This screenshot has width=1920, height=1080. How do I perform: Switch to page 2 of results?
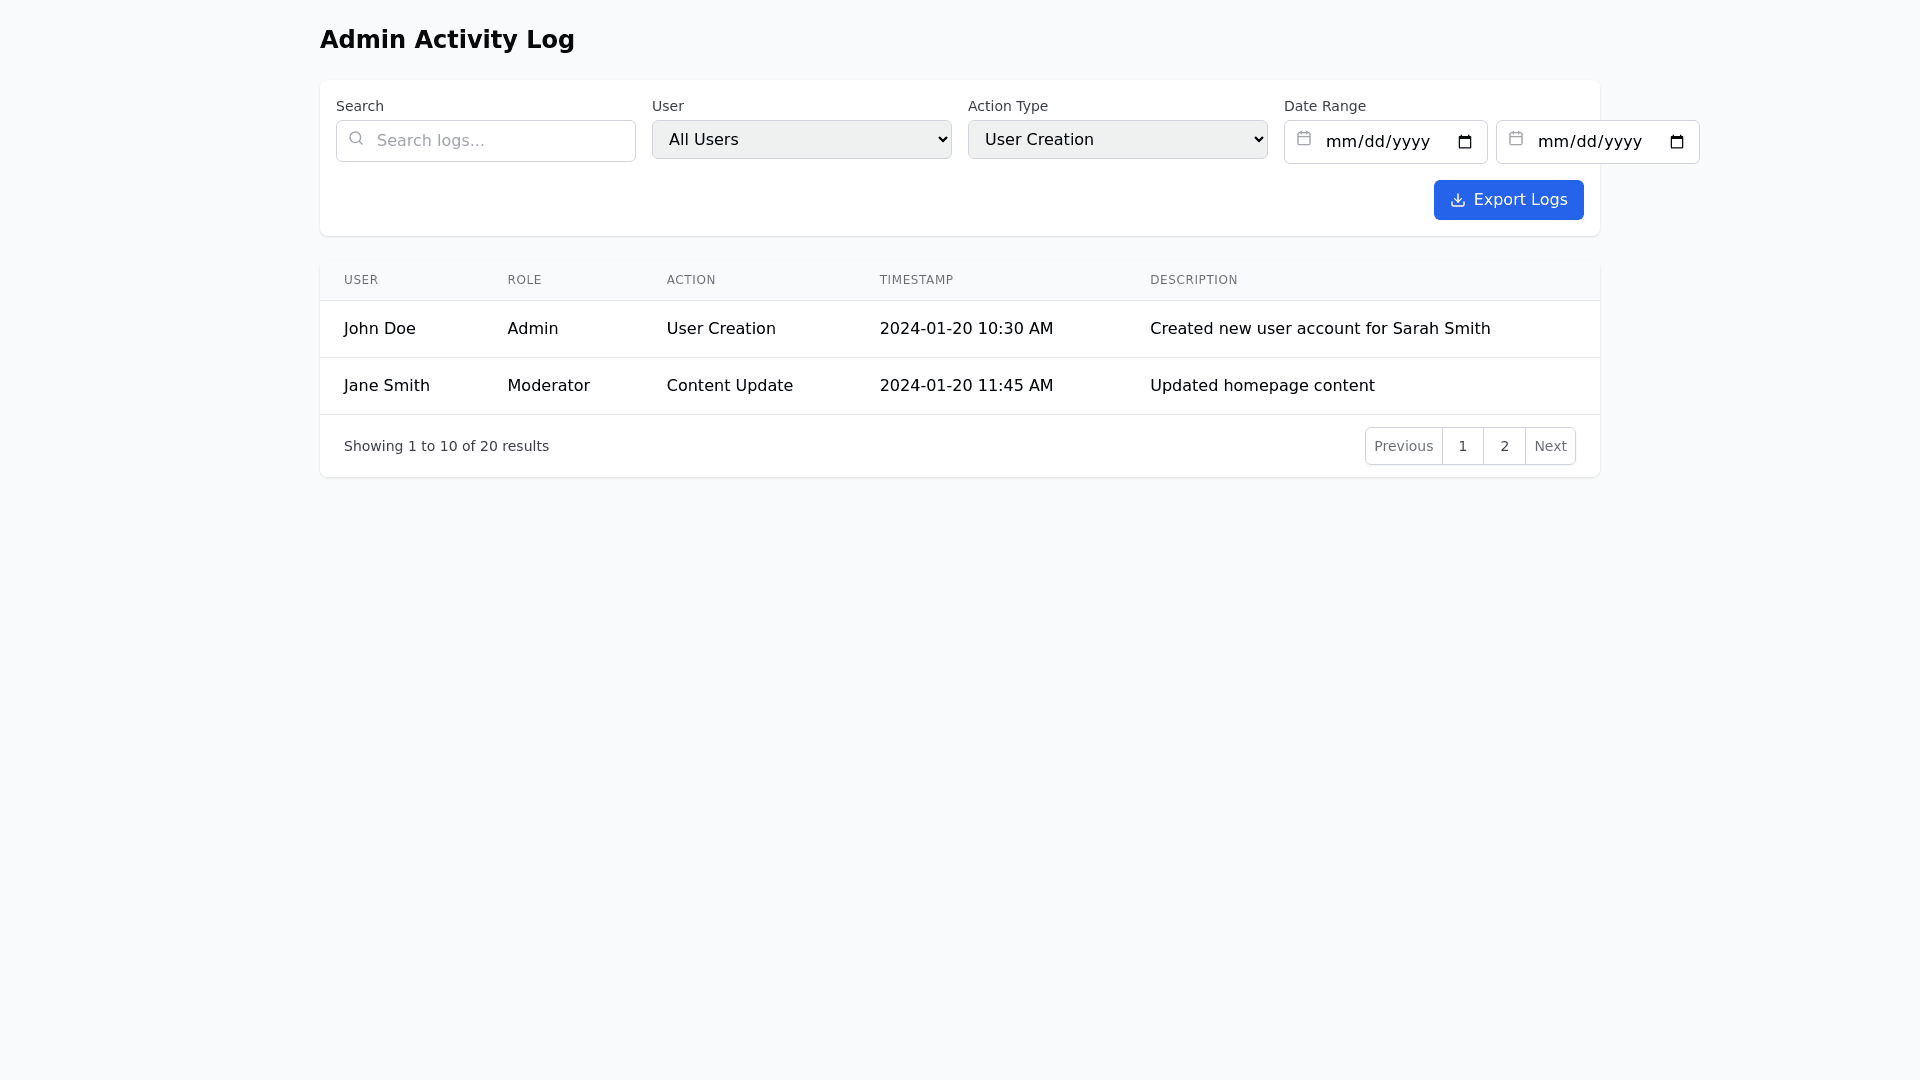coord(1504,446)
